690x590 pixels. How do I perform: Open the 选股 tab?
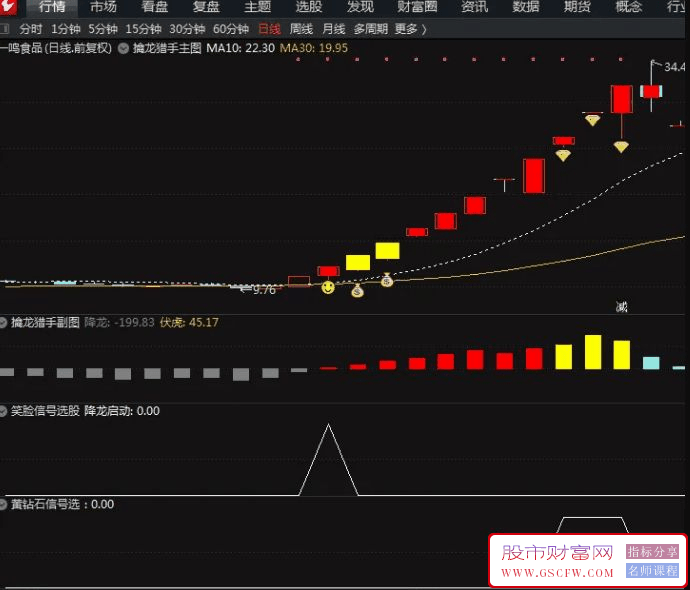point(309,7)
